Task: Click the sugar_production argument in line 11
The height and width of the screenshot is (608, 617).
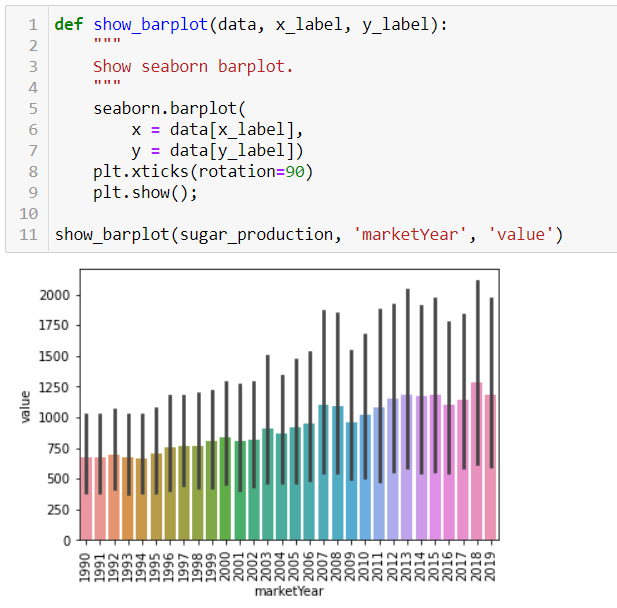Action: [256, 235]
